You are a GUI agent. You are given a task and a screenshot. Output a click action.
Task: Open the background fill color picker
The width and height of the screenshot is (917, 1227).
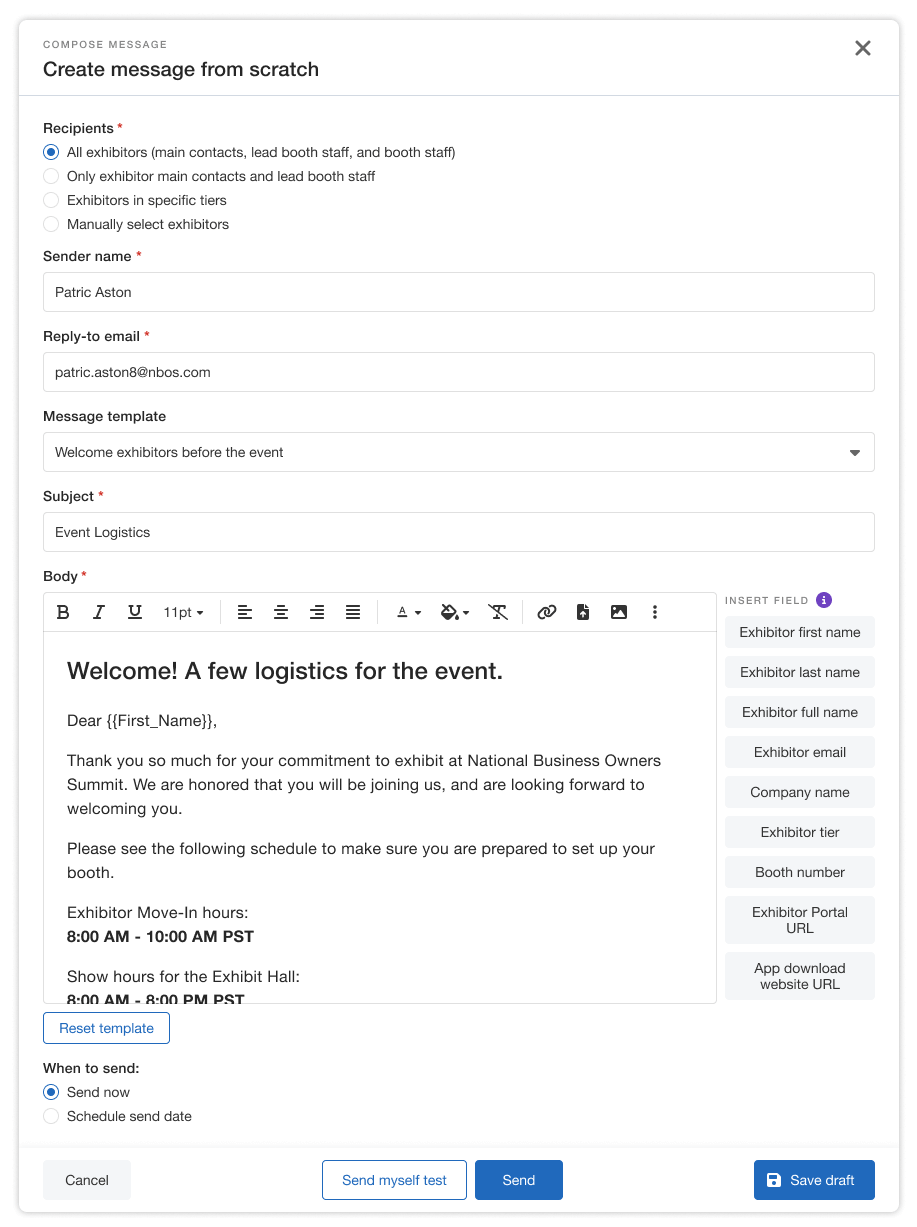[455, 612]
